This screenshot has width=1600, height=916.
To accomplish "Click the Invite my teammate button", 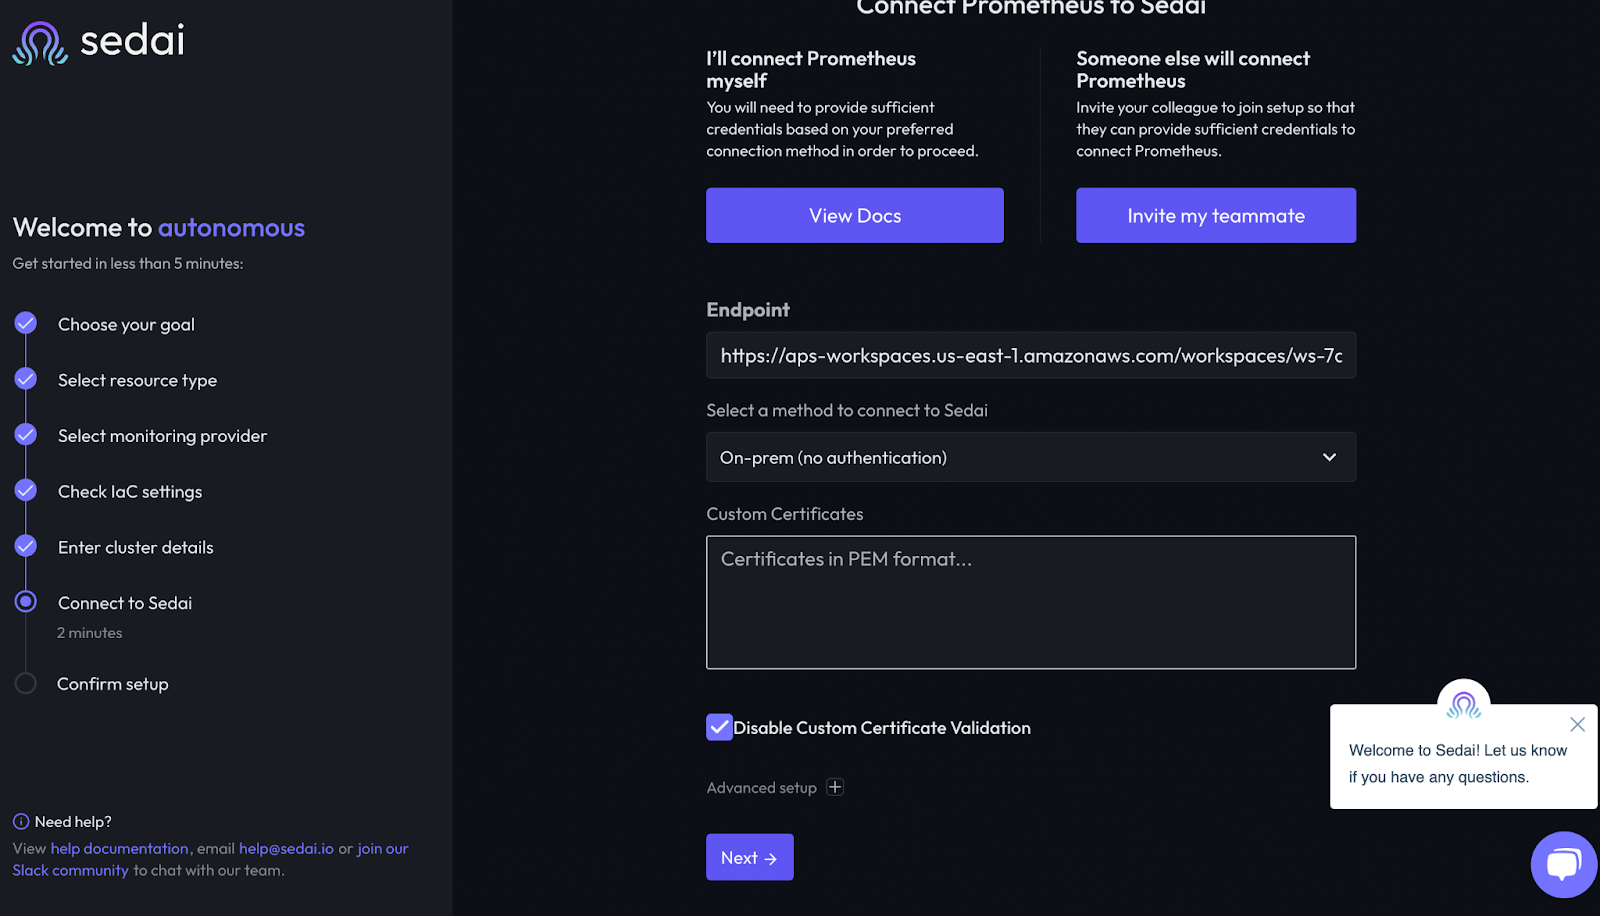I will (x=1215, y=215).
